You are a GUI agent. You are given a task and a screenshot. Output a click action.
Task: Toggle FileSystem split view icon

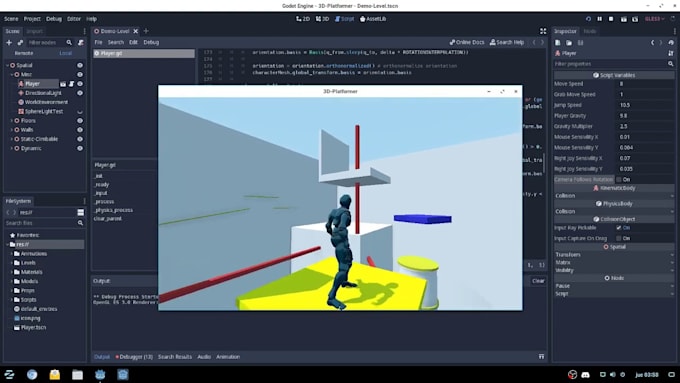(81, 212)
